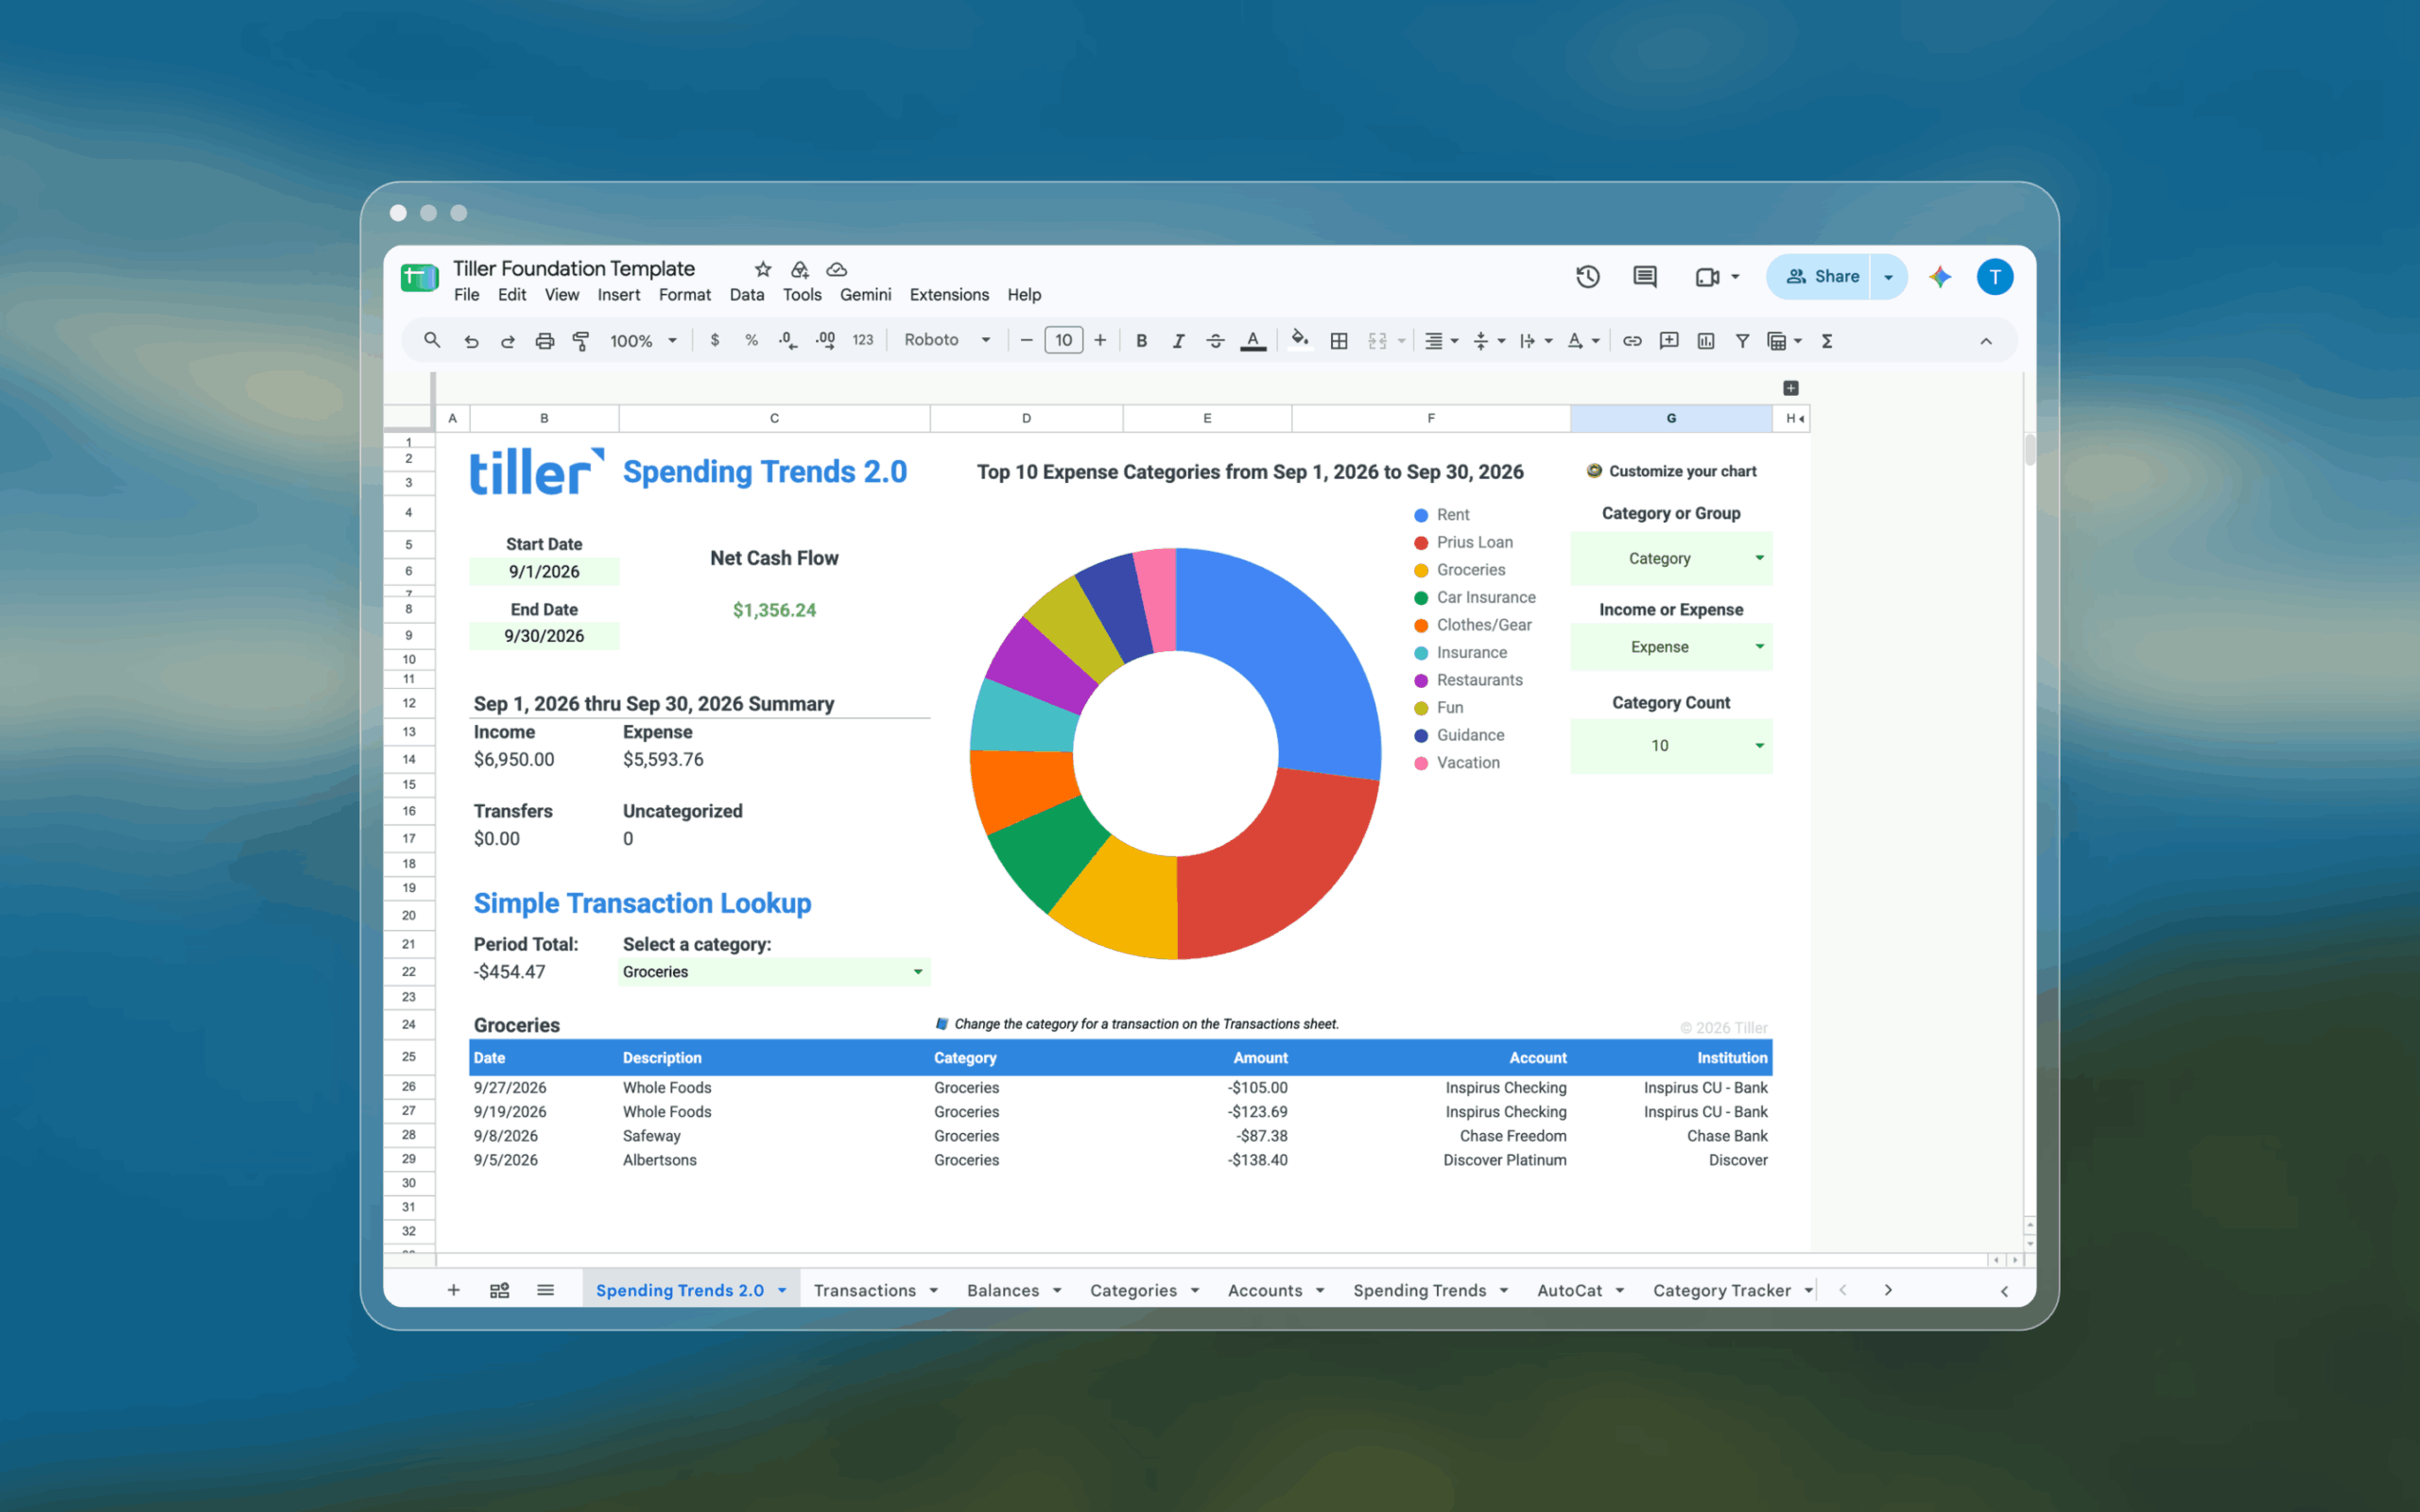The width and height of the screenshot is (2420, 1512).
Task: Open the Extensions menu
Action: click(x=948, y=295)
